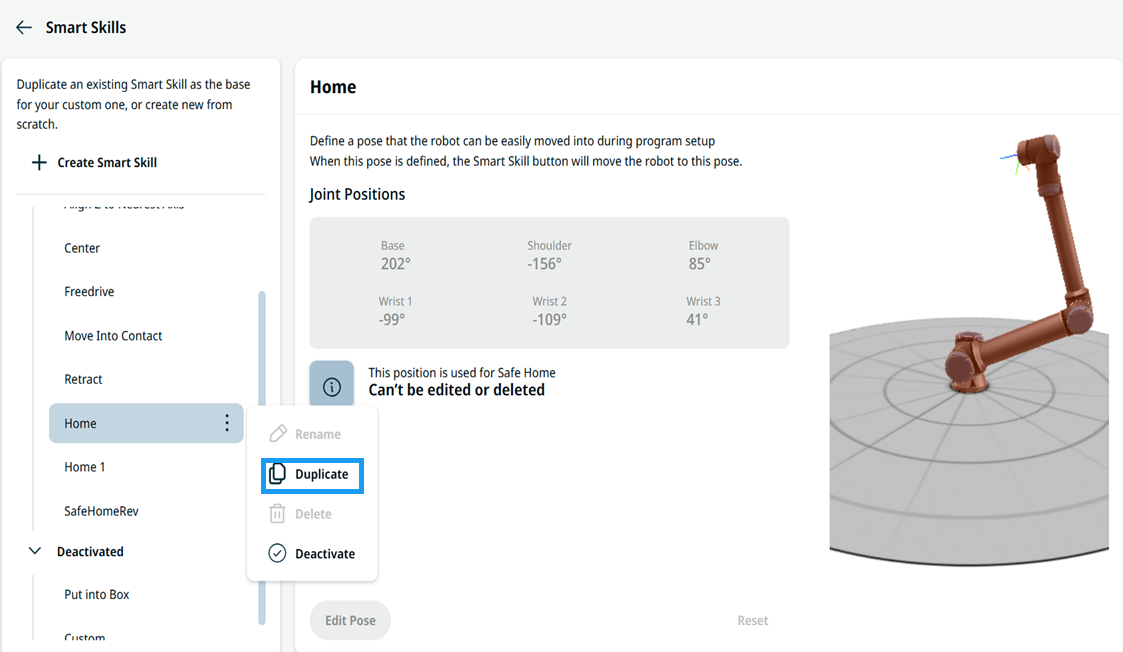This screenshot has height=652, width=1123.
Task: Click the pencil Rename icon
Action: (278, 433)
